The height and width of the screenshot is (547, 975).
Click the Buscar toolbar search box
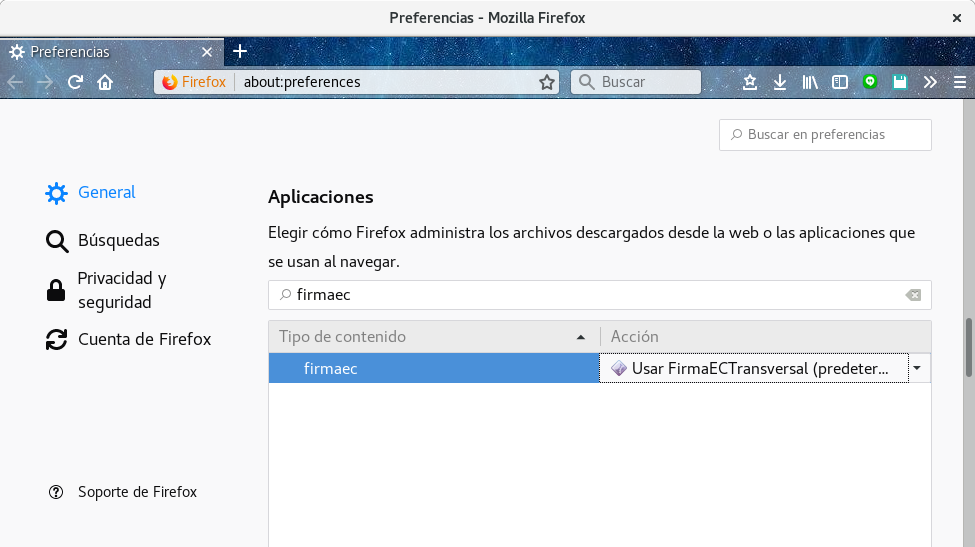(x=635, y=82)
